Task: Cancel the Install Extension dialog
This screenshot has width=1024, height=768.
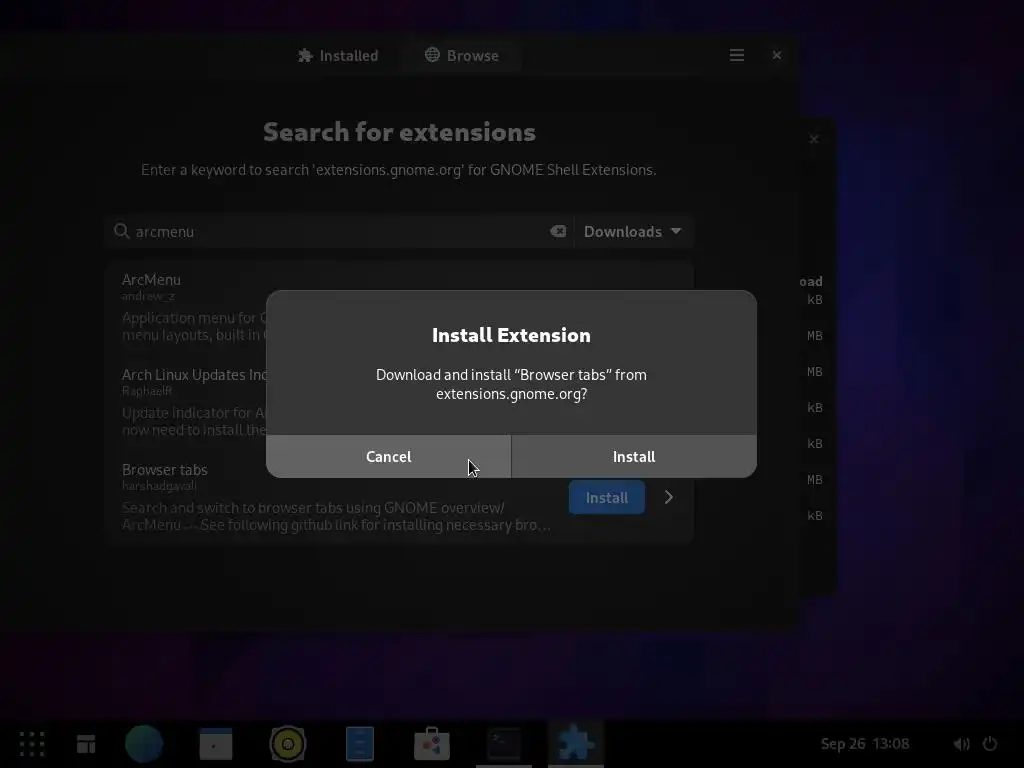Action: tap(389, 456)
